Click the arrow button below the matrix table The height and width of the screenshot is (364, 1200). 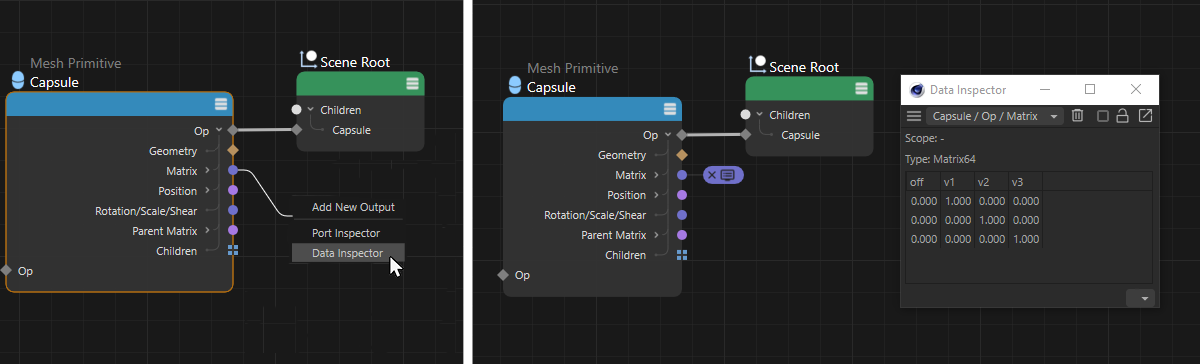pyautogui.click(x=1141, y=298)
